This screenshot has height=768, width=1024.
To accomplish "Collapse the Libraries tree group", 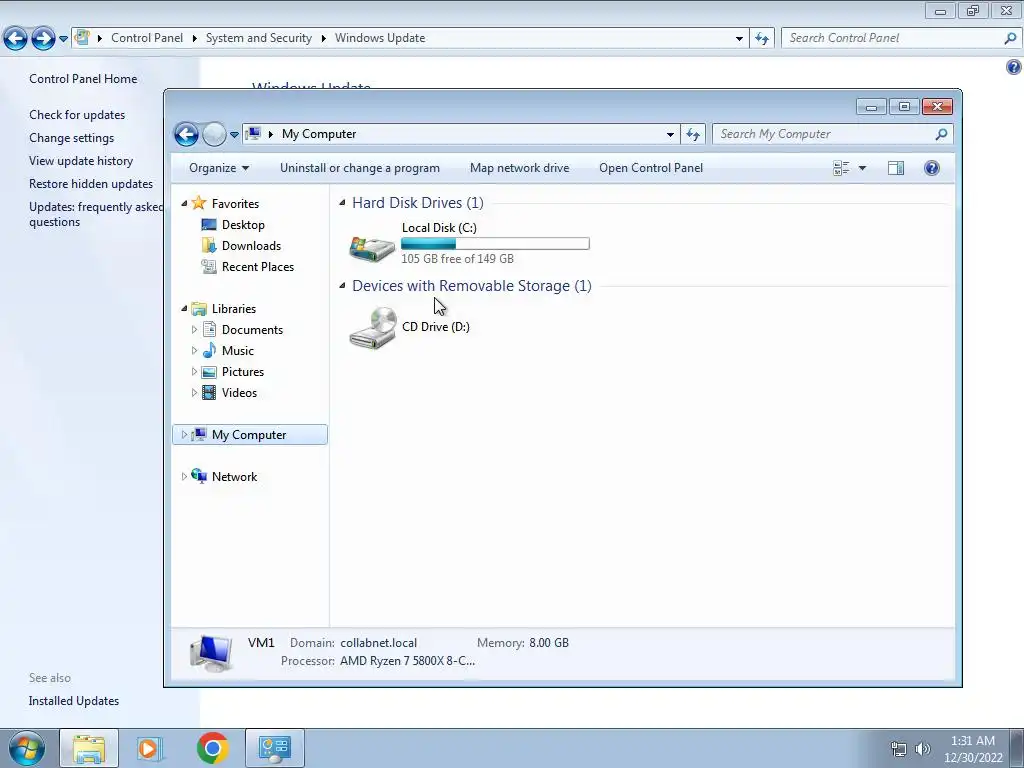I will tap(184, 309).
